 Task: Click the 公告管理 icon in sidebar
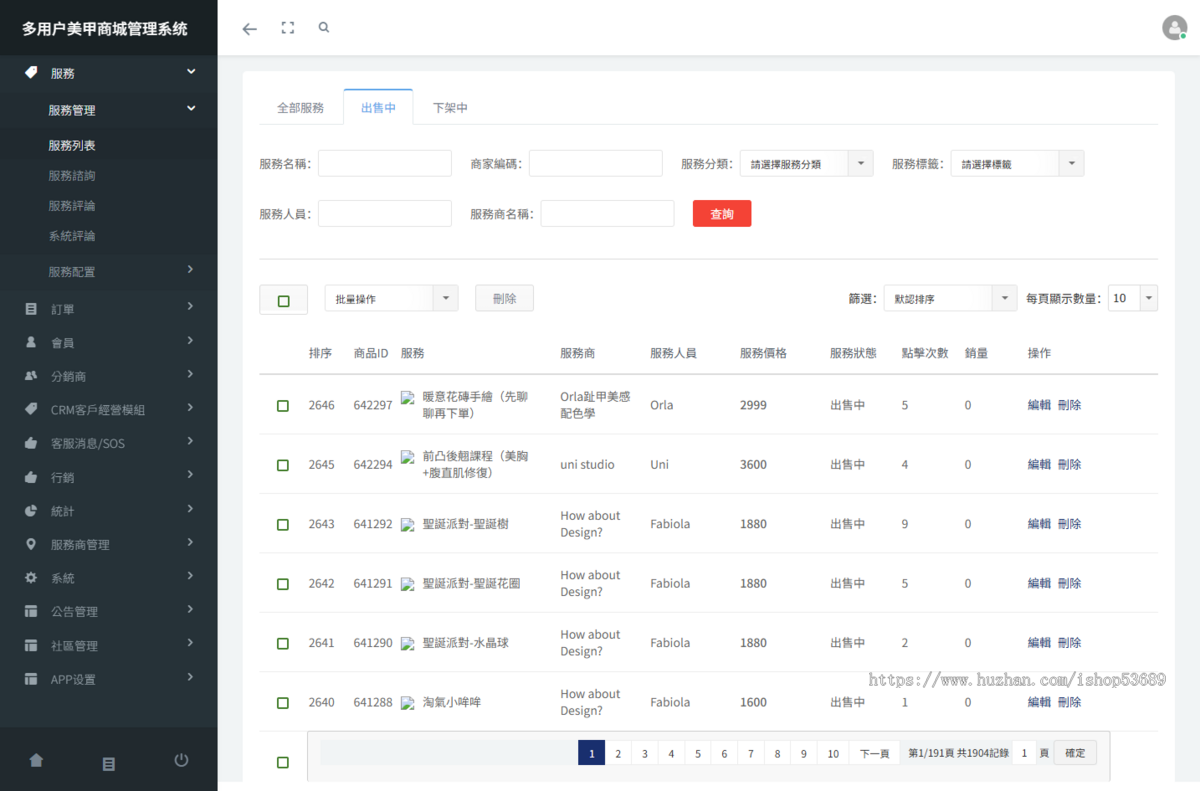tap(31, 611)
